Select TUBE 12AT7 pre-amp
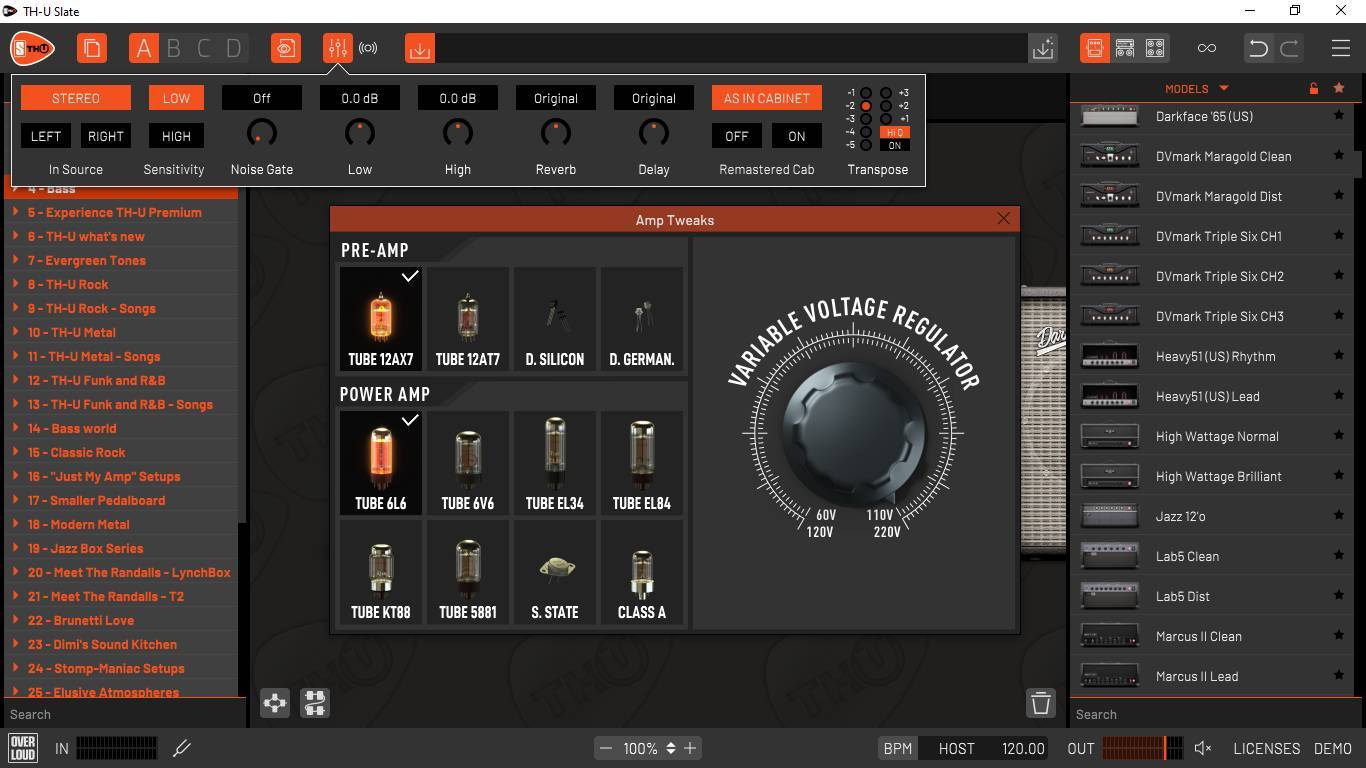The width and height of the screenshot is (1366, 768). point(468,319)
